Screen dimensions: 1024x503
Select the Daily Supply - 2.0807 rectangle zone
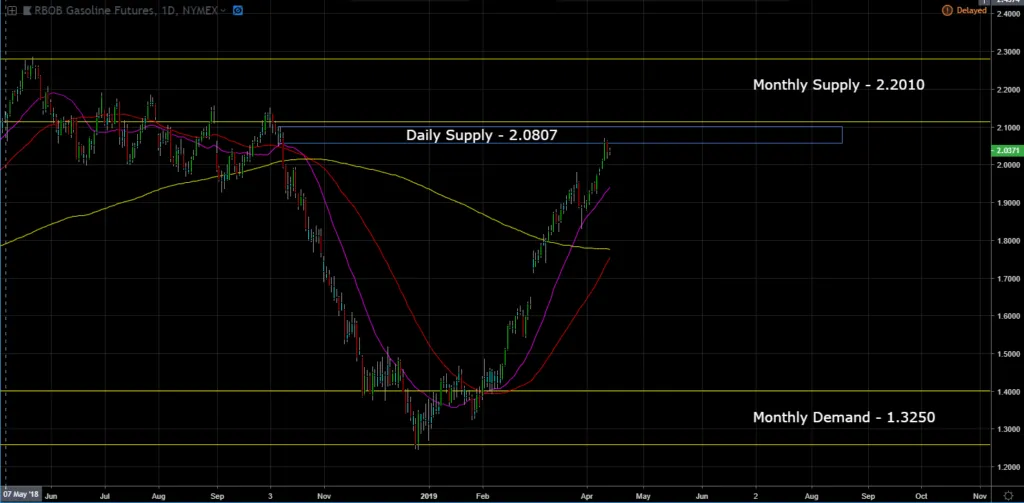pyautogui.click(x=700, y=135)
